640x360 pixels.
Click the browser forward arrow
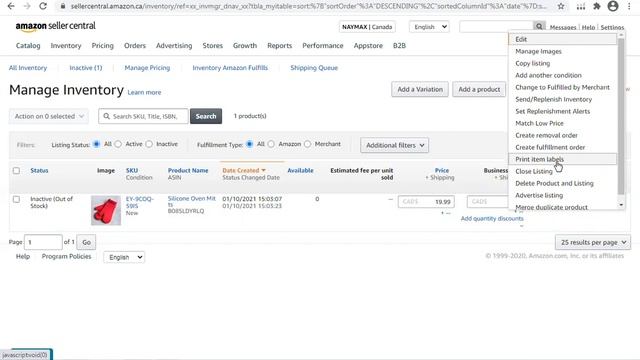(x=27, y=6)
